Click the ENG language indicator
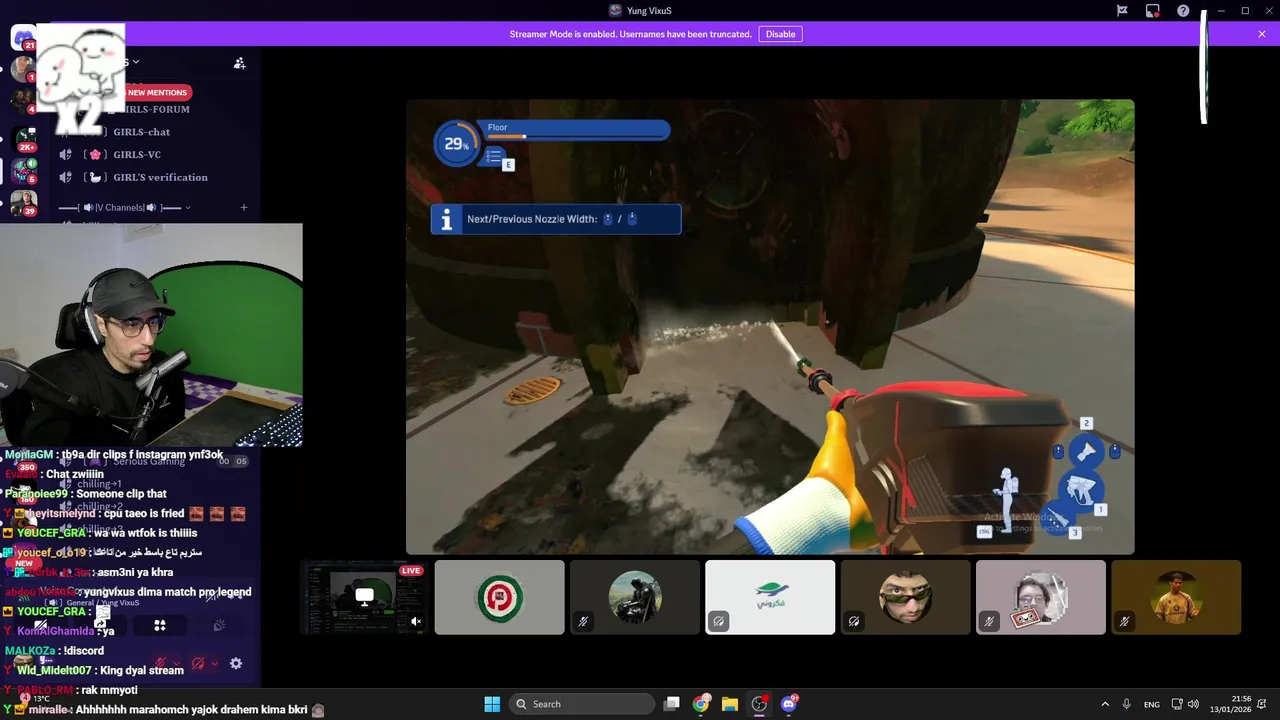This screenshot has height=720, width=1280. click(1152, 704)
